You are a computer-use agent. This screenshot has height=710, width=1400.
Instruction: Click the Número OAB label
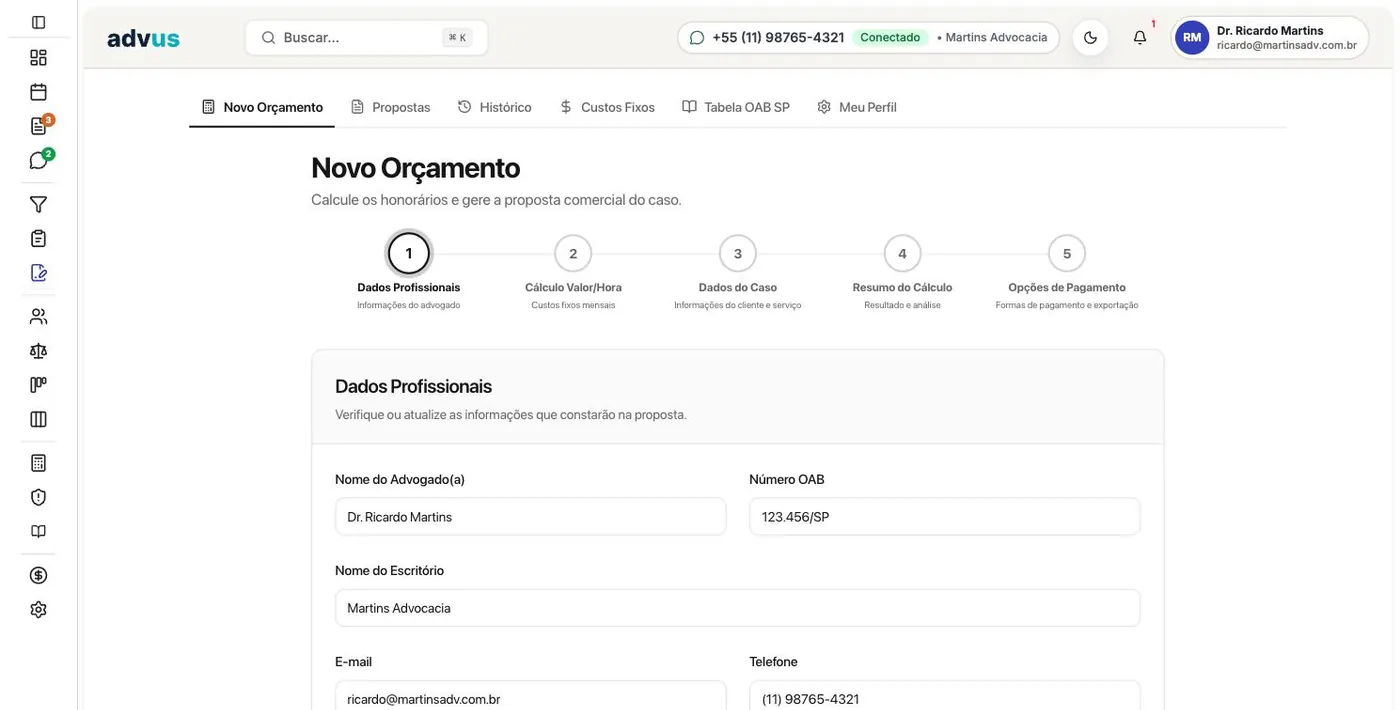(x=787, y=480)
